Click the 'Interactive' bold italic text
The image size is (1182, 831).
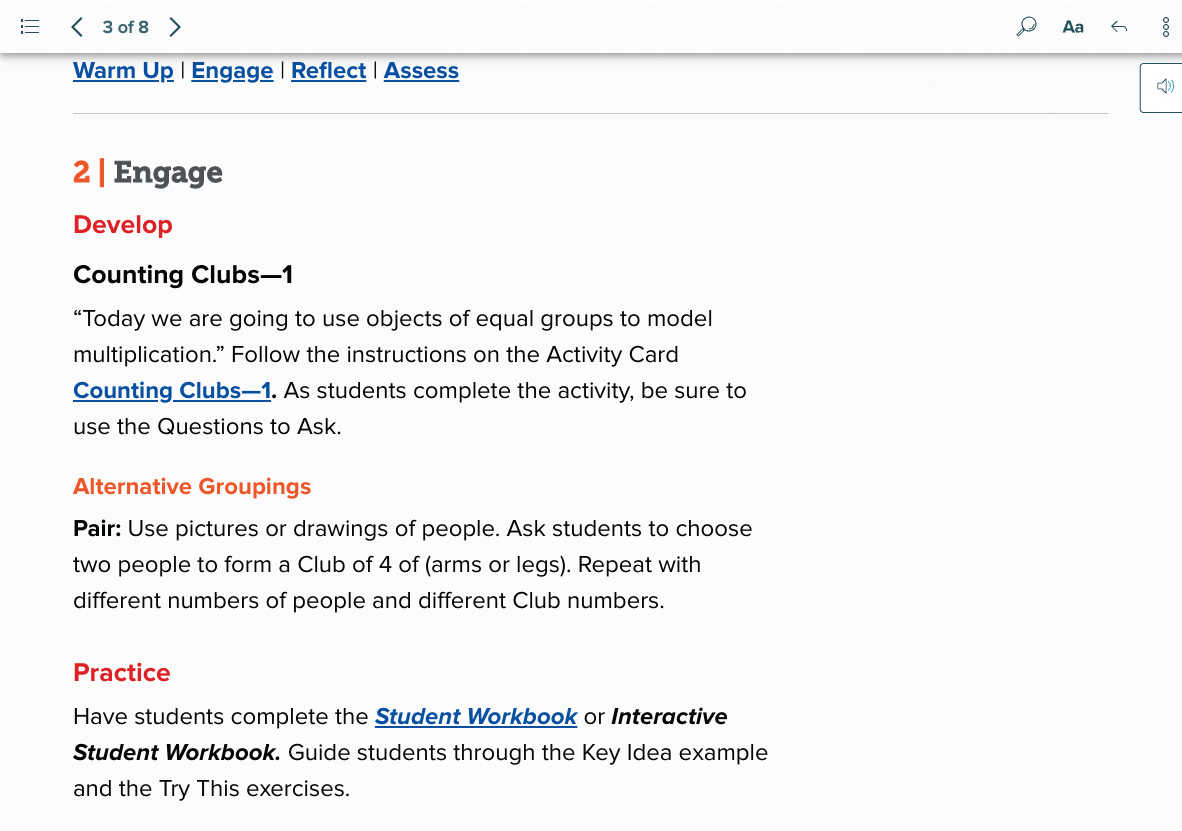pos(669,716)
